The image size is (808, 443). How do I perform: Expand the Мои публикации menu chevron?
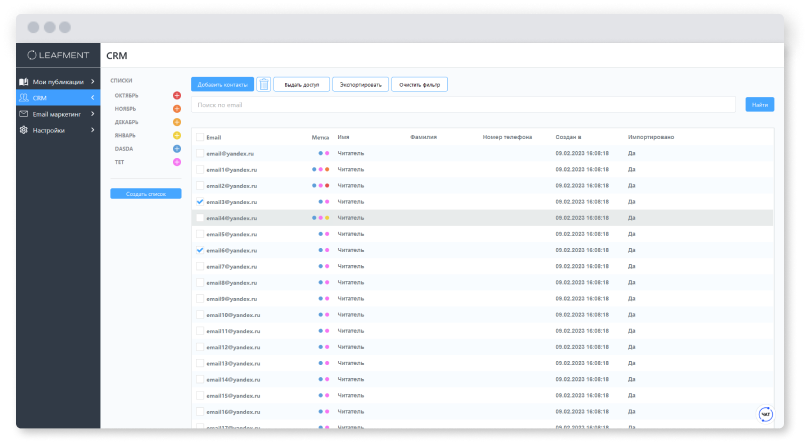tap(93, 81)
